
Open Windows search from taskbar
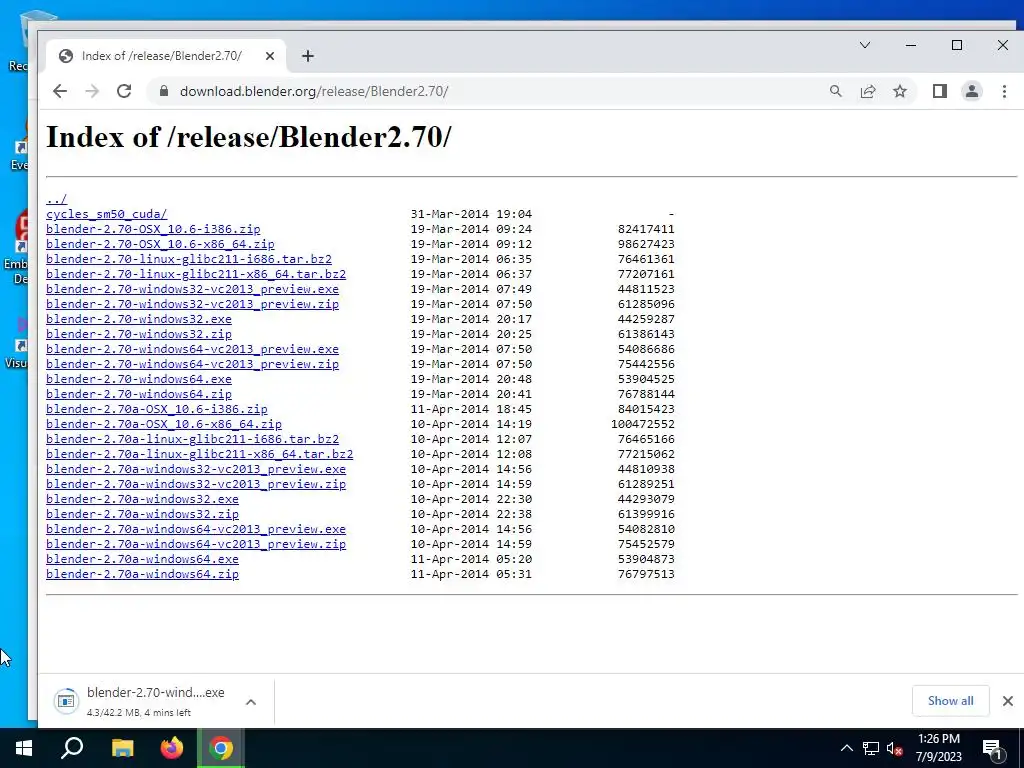(72, 748)
